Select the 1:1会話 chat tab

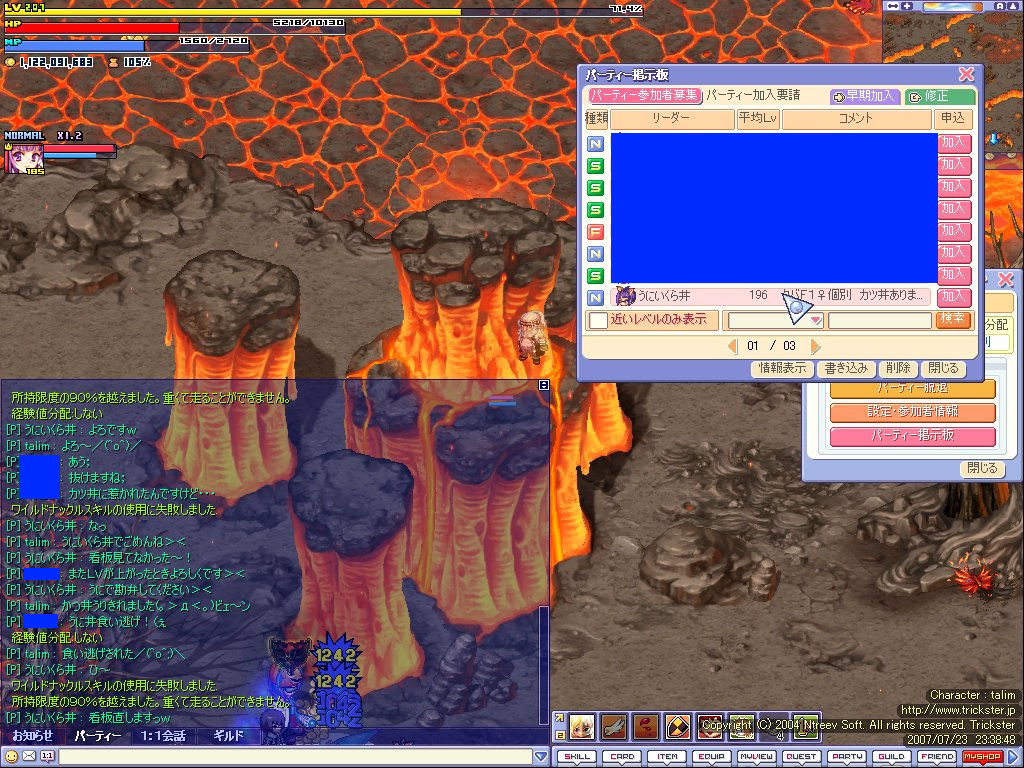(163, 735)
